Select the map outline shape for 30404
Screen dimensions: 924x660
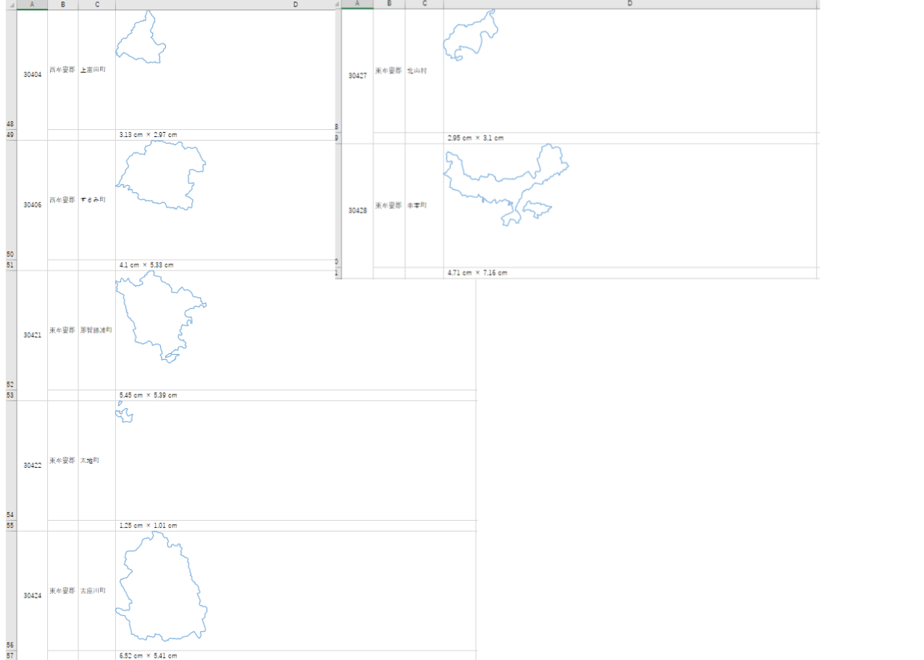coord(141,37)
